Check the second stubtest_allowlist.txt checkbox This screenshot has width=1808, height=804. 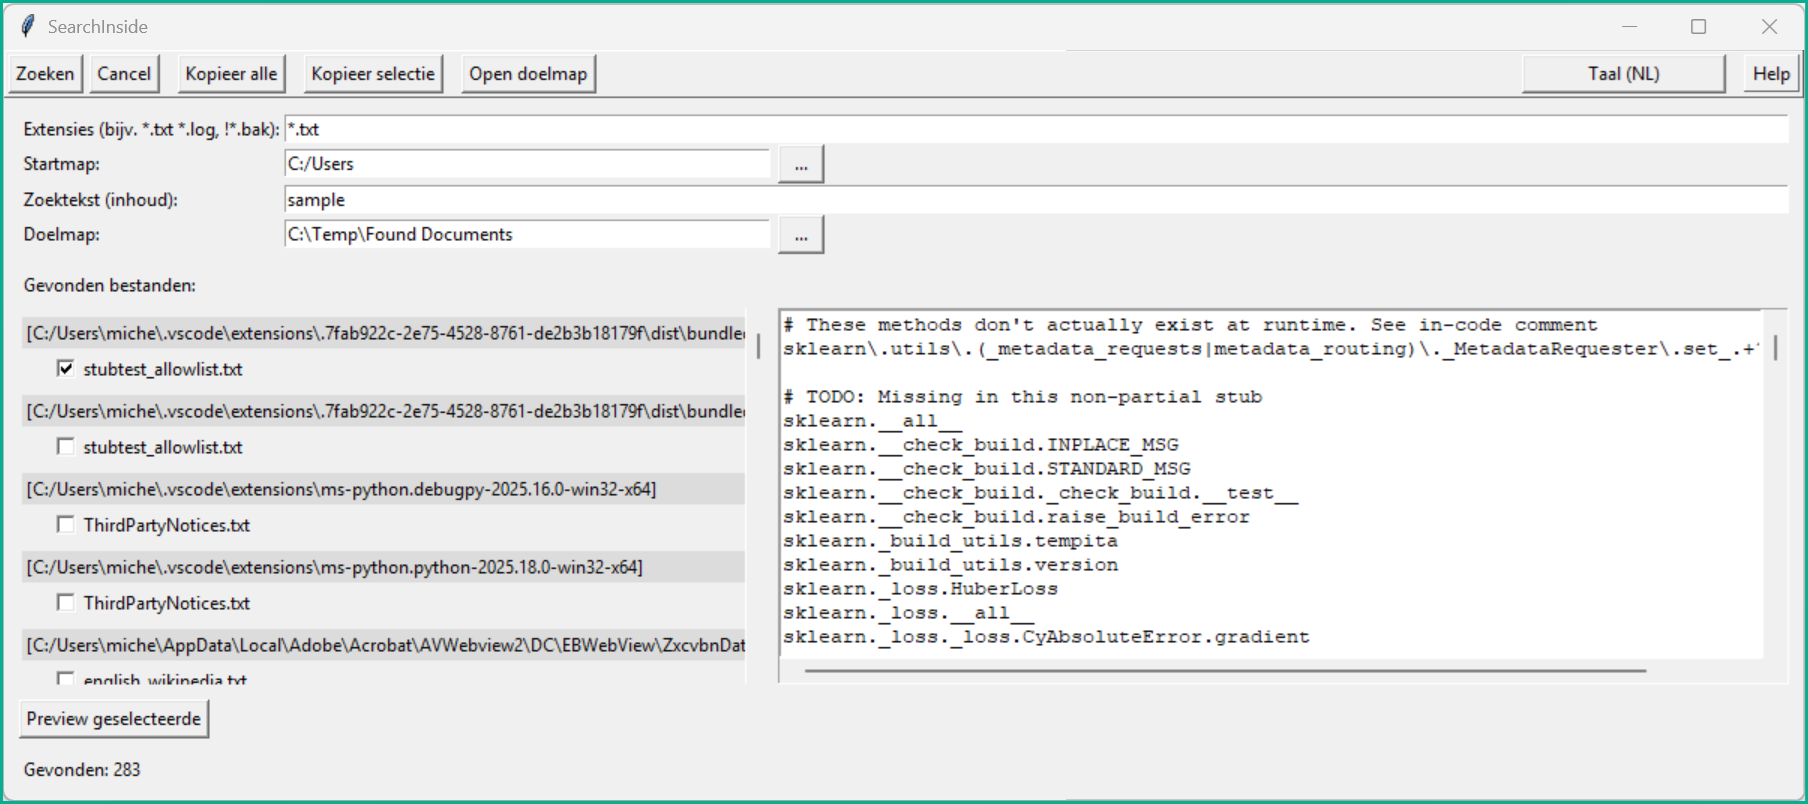[x=66, y=447]
